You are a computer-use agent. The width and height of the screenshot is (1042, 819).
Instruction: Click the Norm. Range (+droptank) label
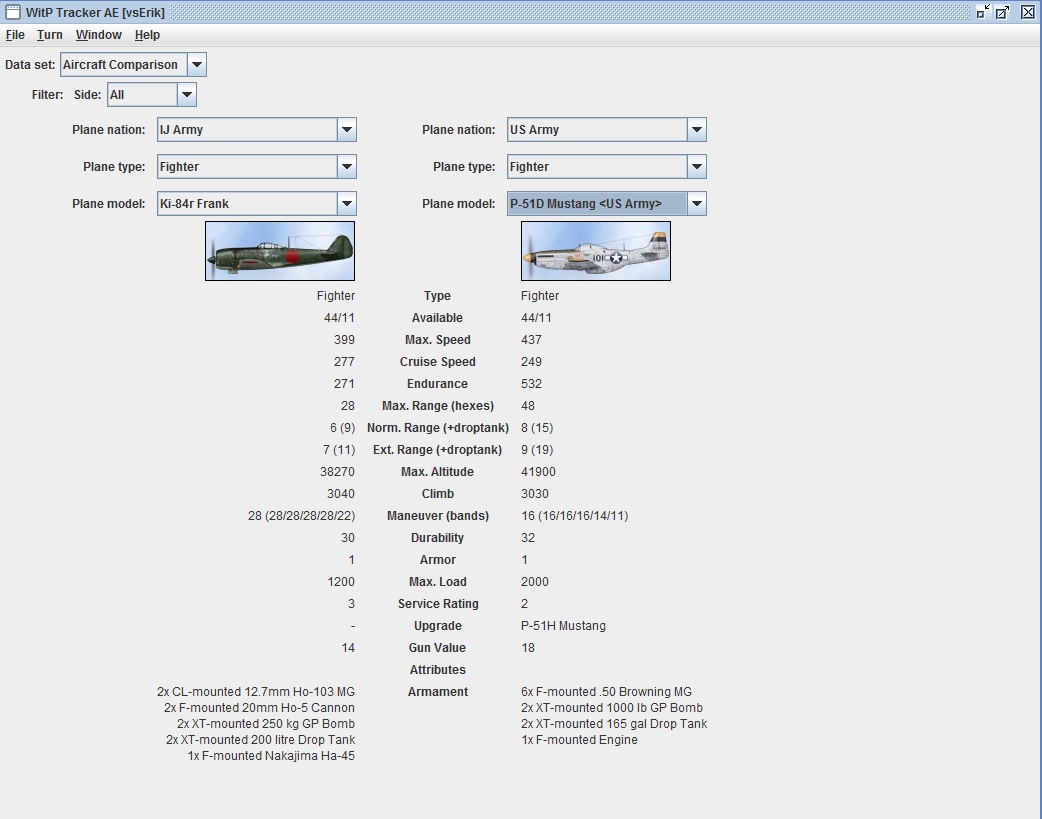[x=437, y=427]
